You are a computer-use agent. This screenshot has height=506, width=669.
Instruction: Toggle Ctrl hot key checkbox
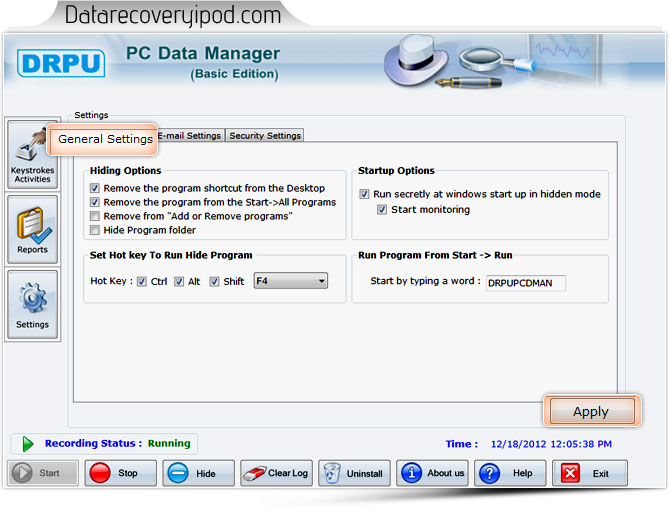tap(142, 282)
